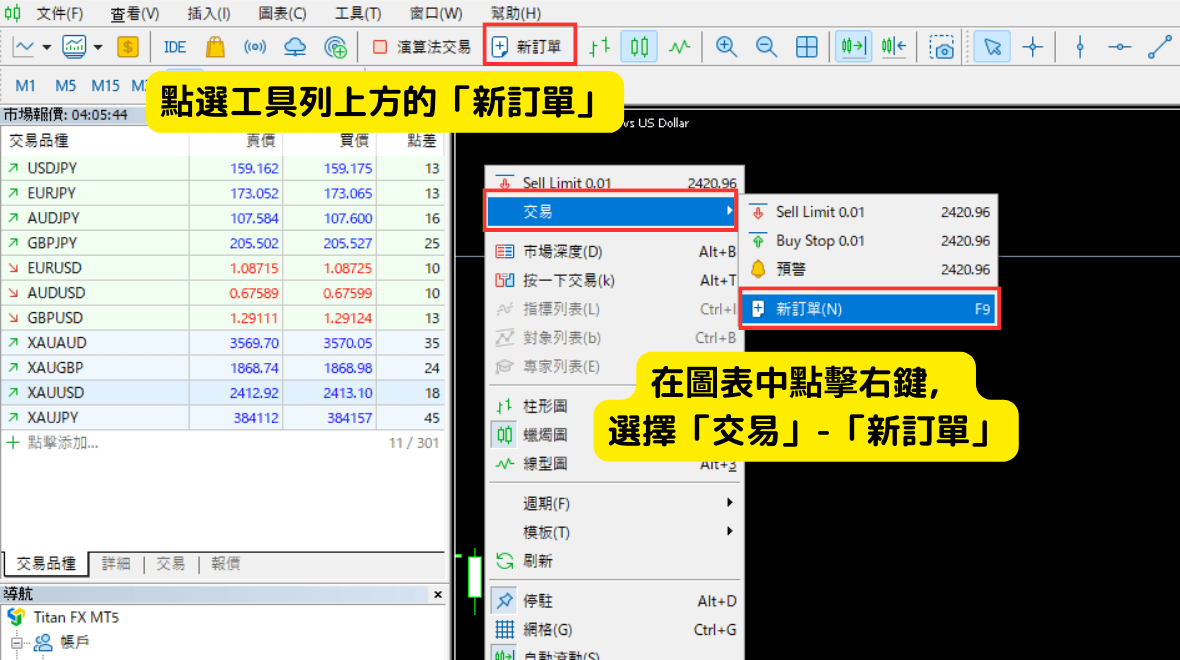Toggle 演算法交易 algo trading button
The height and width of the screenshot is (660, 1180).
(x=421, y=47)
